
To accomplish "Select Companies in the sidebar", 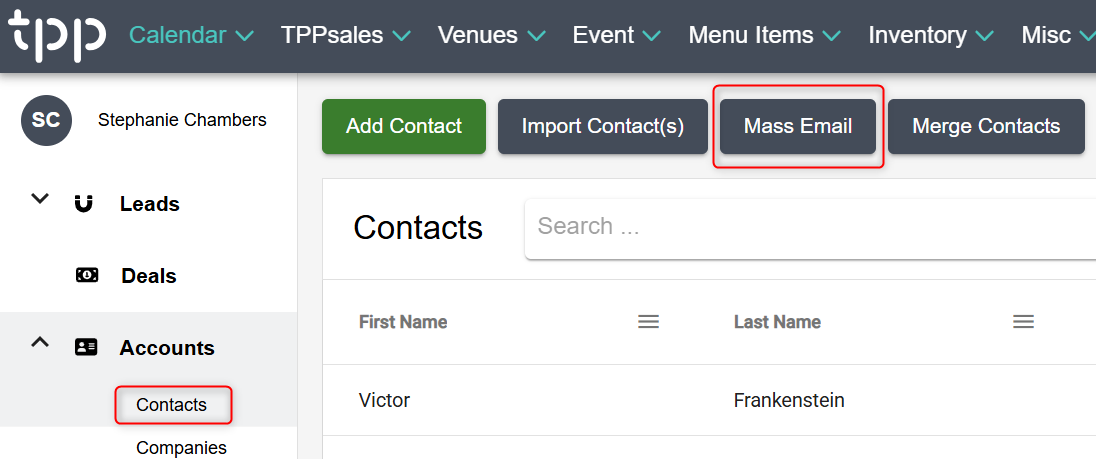I will pyautogui.click(x=181, y=448).
